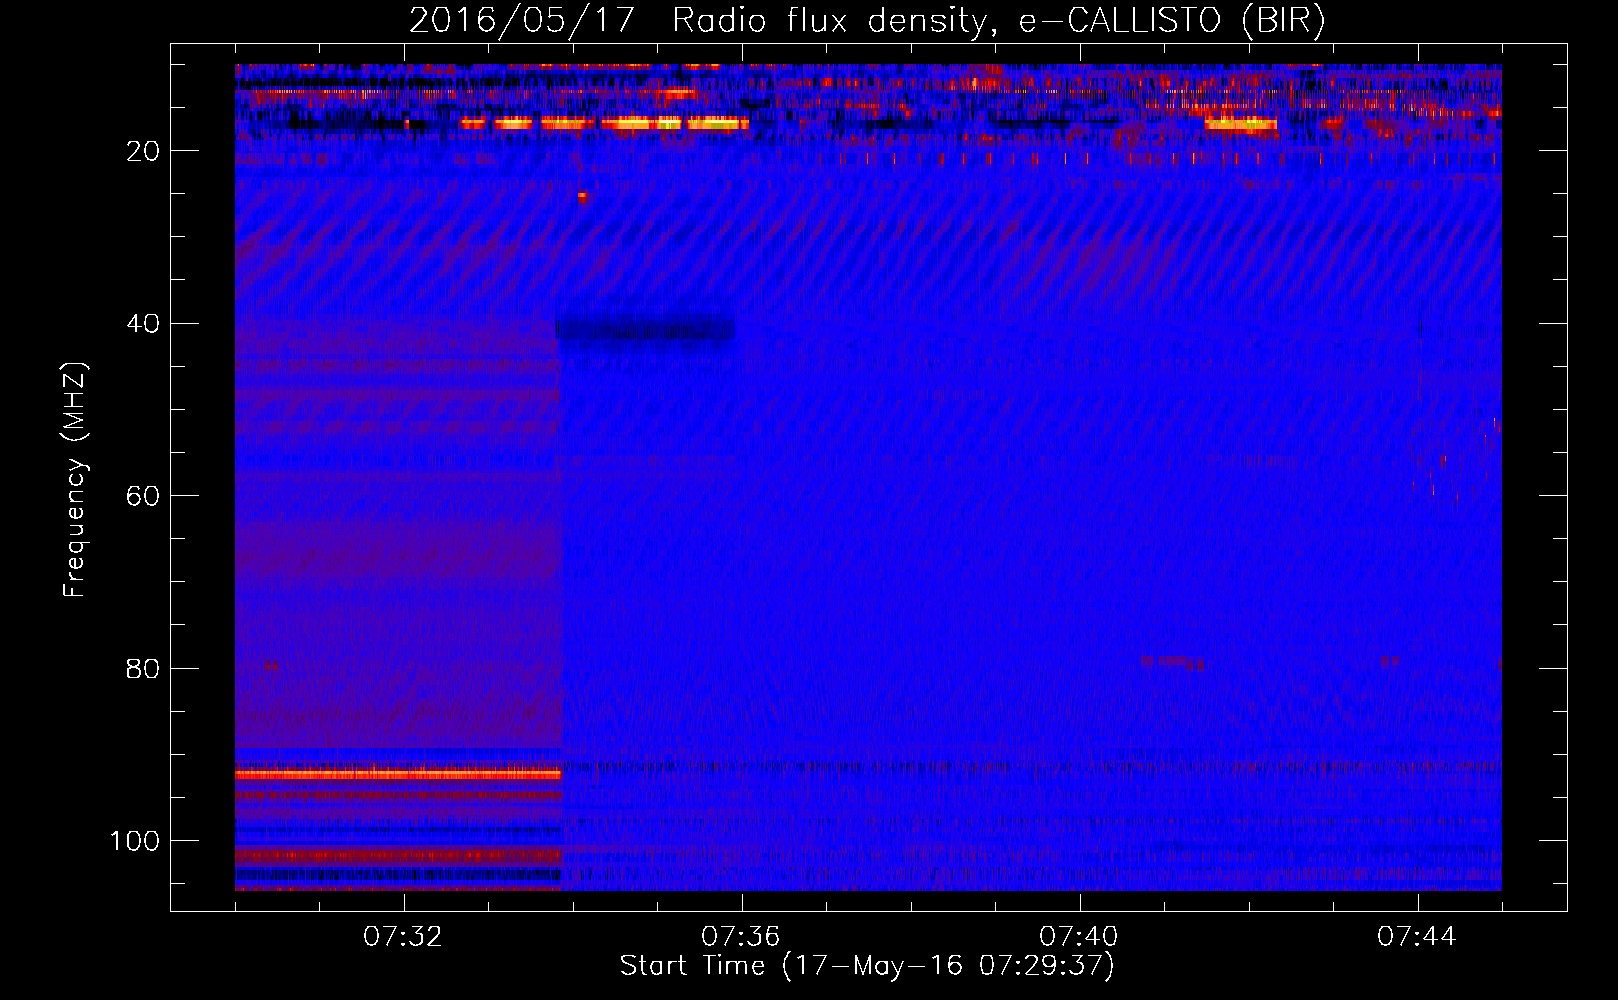Image resolution: width=1618 pixels, height=1000 pixels.
Task: Click the y-axis label 'Frequency (MHZ)'
Action: 75,480
